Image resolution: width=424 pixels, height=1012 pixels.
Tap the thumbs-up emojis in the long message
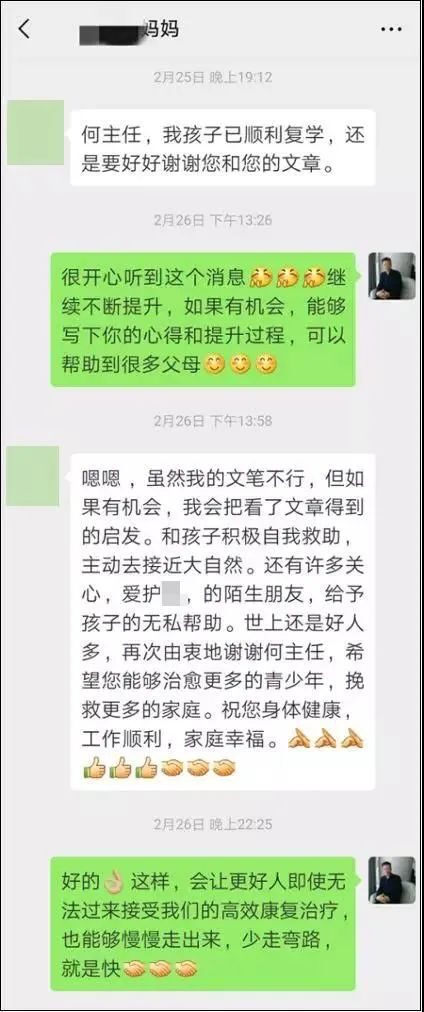point(120,768)
